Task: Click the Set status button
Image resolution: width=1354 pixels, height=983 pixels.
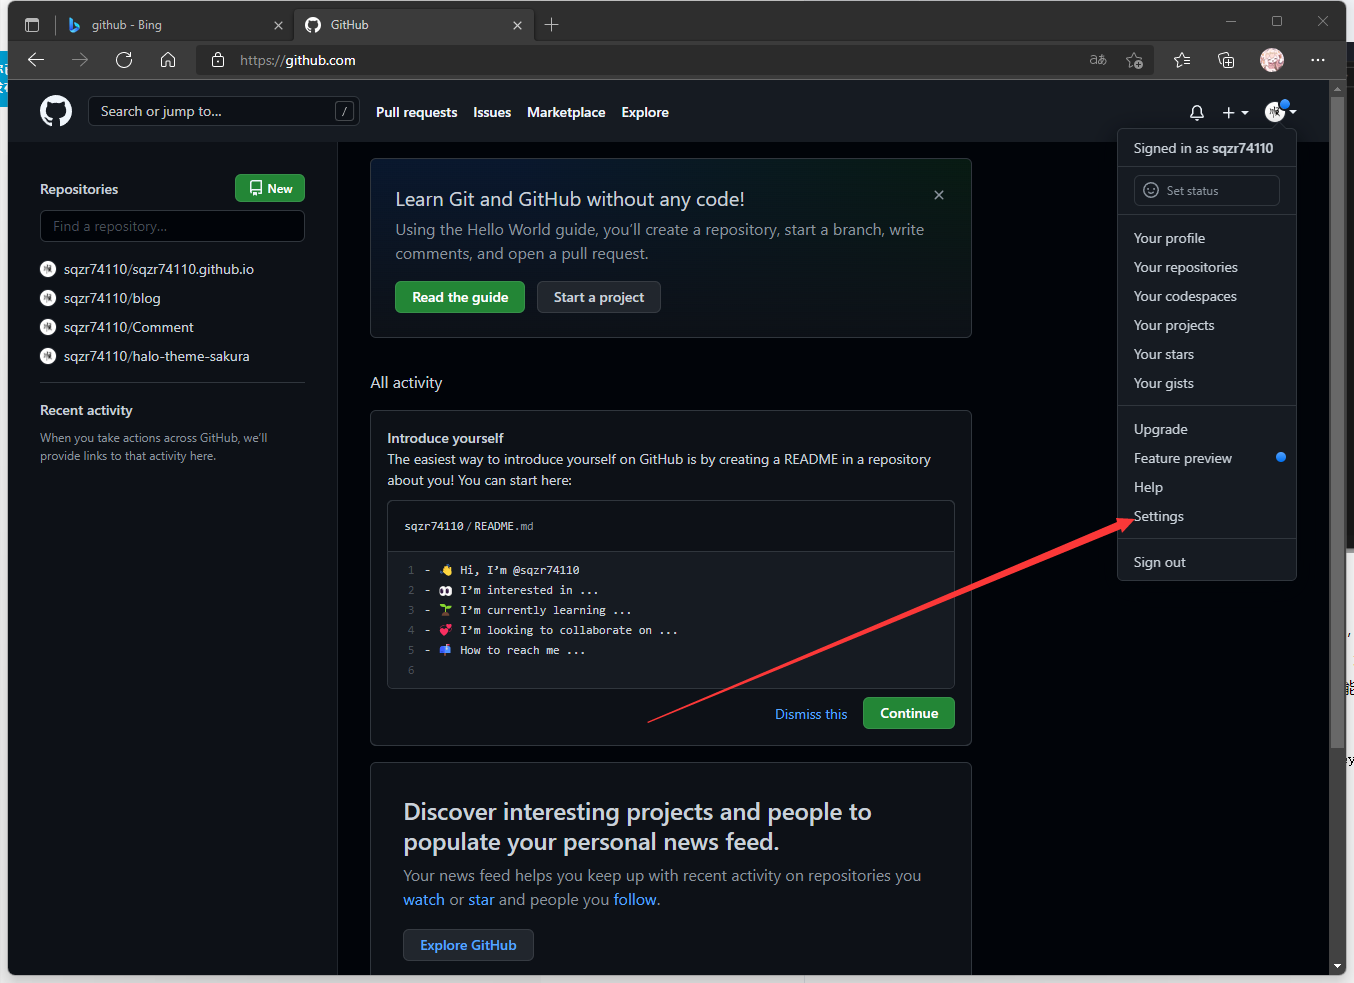Action: [1206, 190]
